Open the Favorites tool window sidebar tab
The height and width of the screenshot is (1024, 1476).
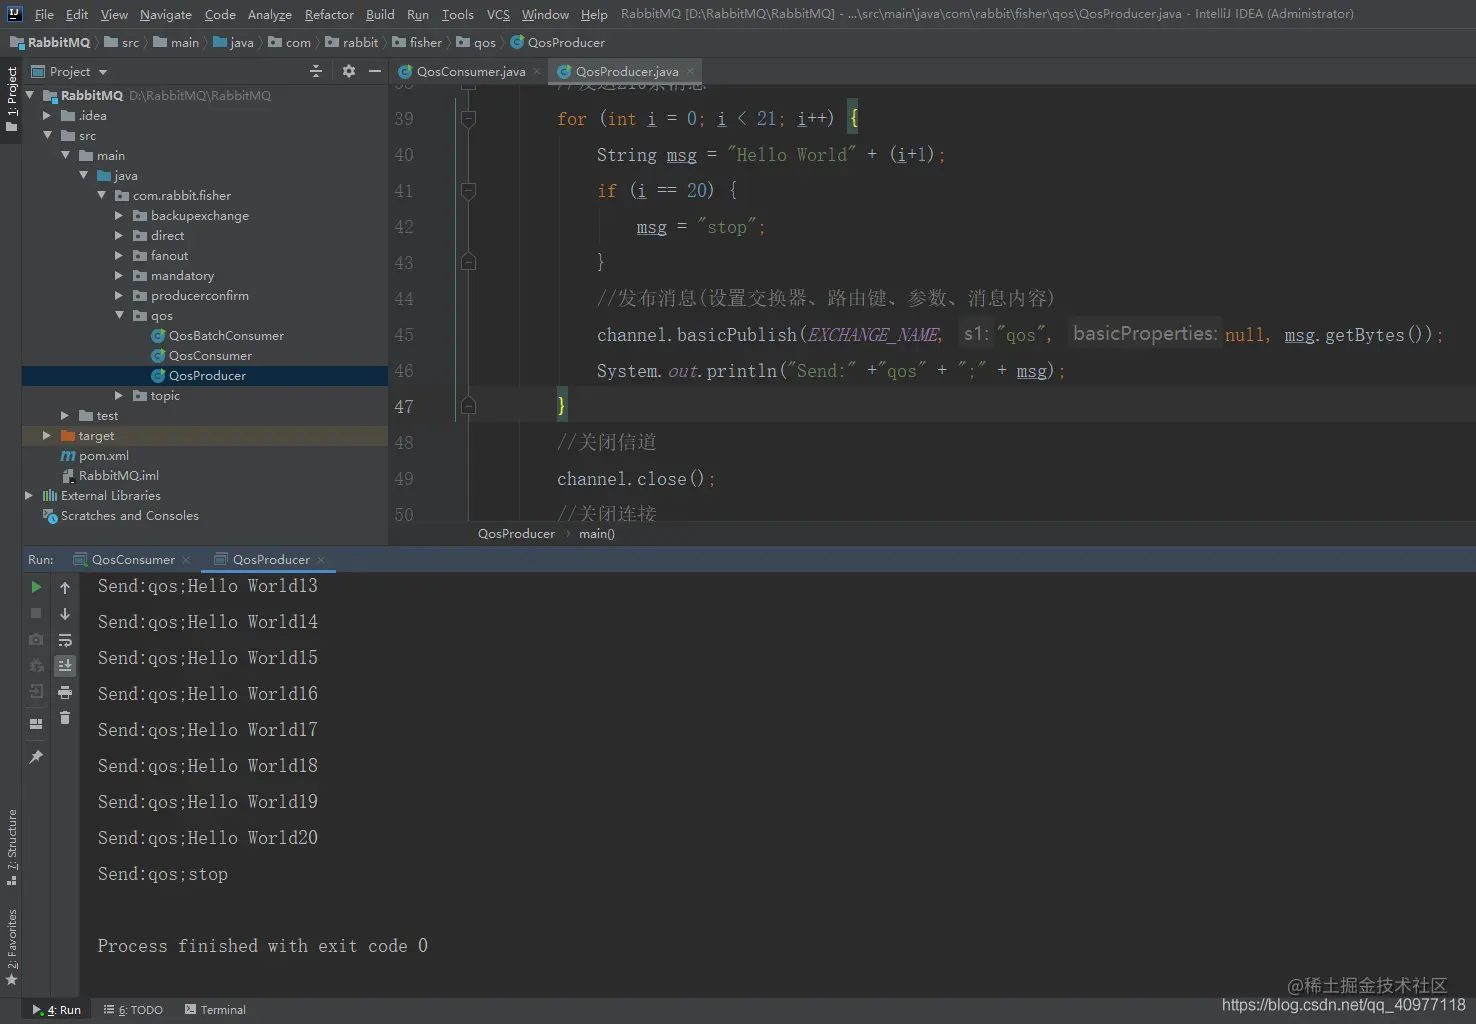tap(11, 947)
